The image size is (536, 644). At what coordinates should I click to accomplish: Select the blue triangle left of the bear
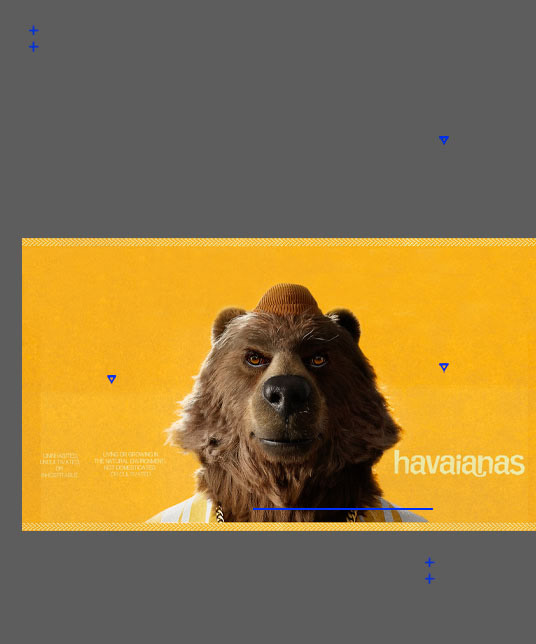[111, 379]
